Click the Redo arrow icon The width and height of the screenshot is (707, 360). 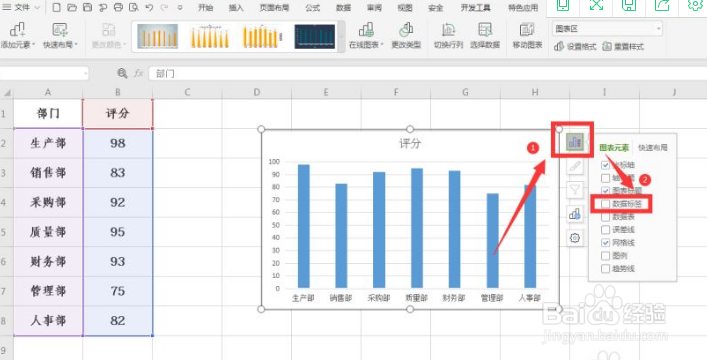coord(164,8)
